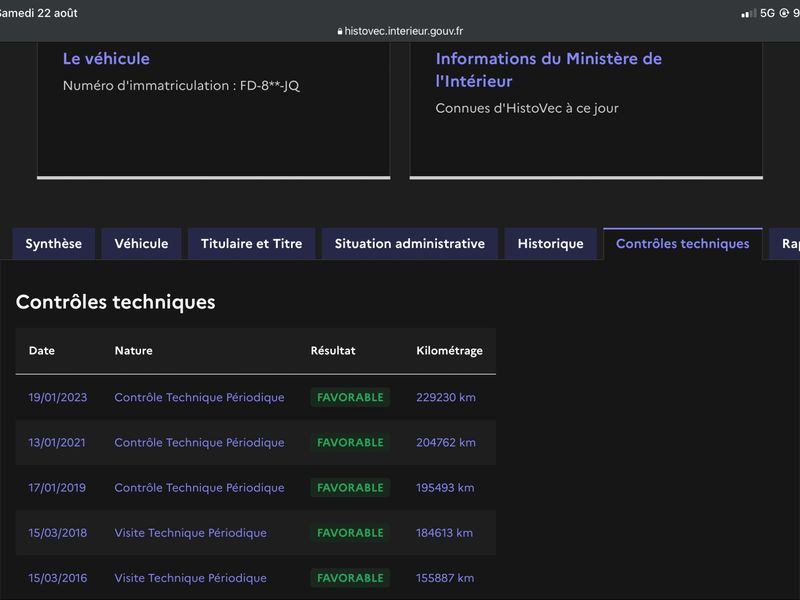Click the Nature column header

click(133, 351)
